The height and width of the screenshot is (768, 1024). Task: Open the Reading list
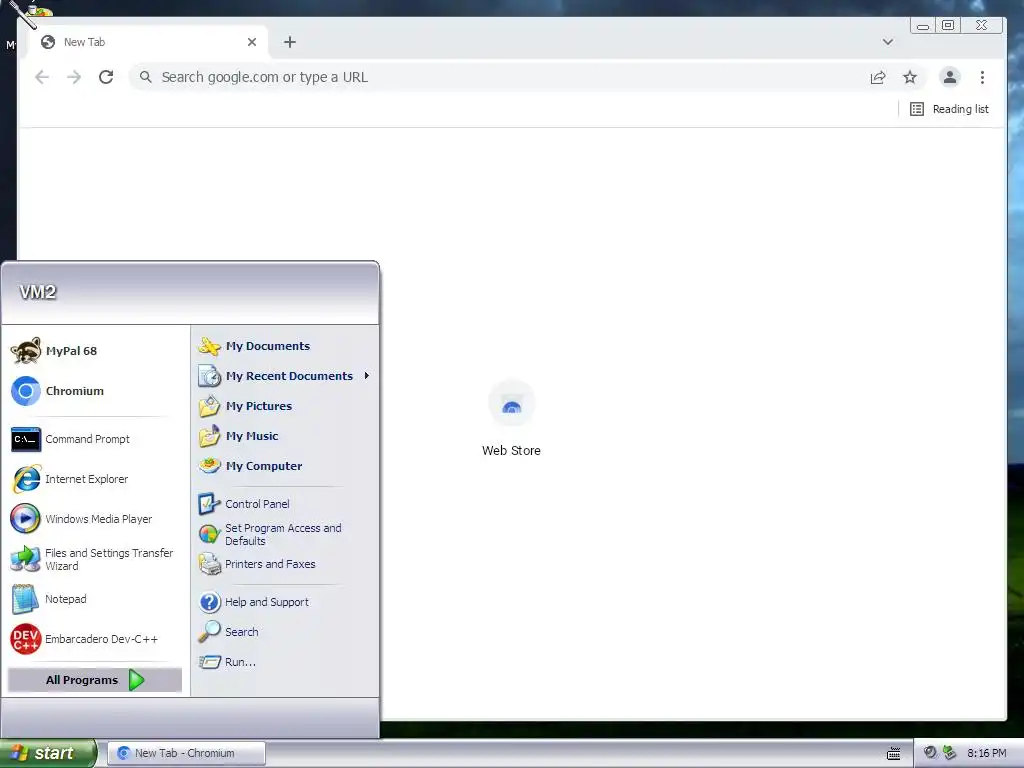(950, 109)
